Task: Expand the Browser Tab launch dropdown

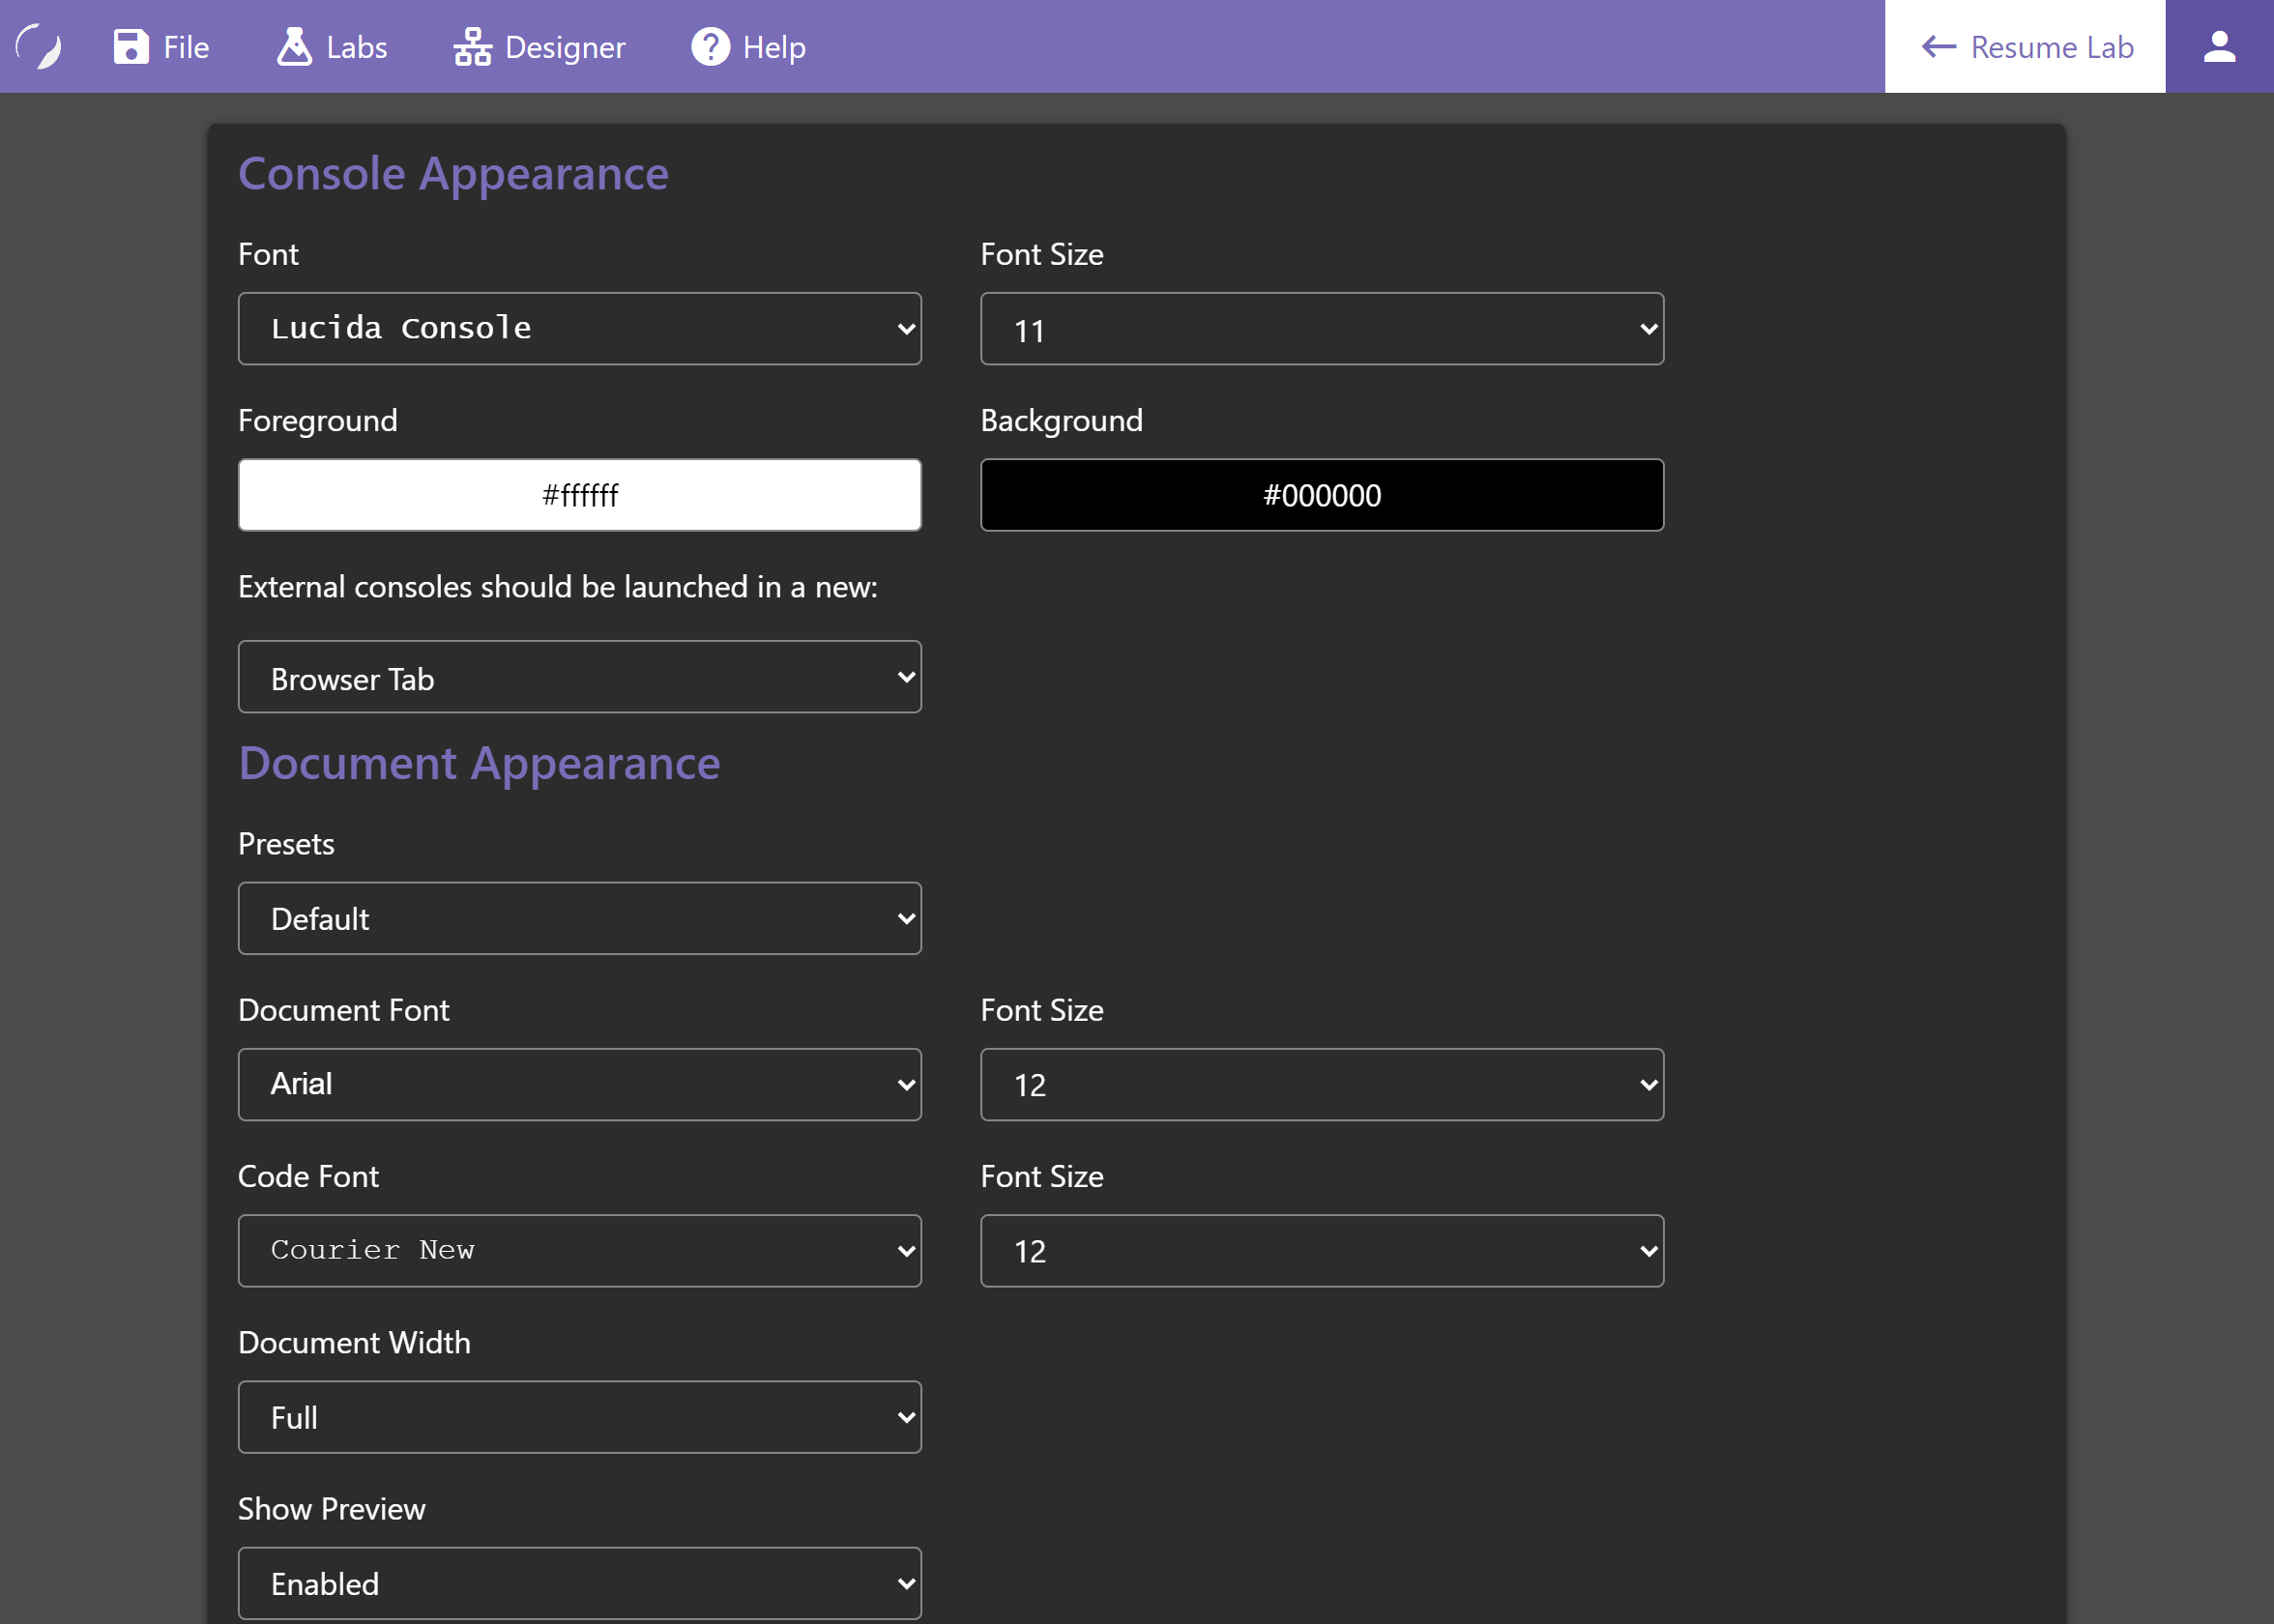Action: pyautogui.click(x=579, y=677)
